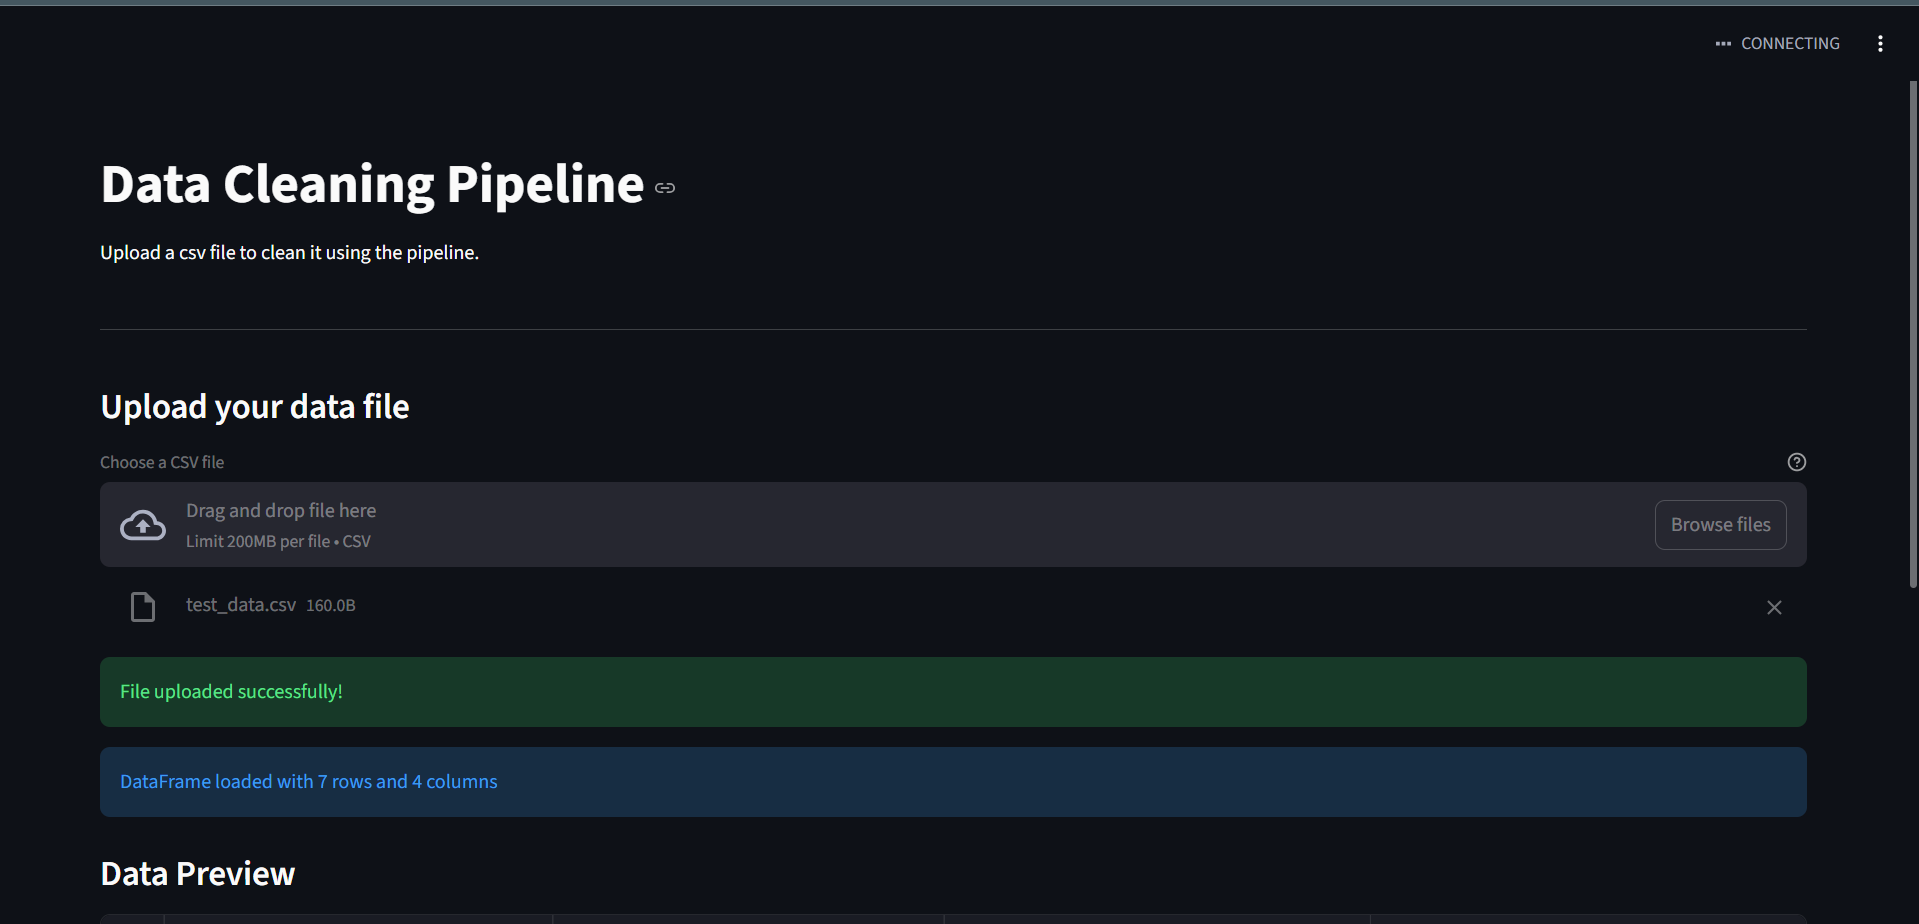Click the drag and drop file area
The image size is (1919, 924).
click(900, 525)
